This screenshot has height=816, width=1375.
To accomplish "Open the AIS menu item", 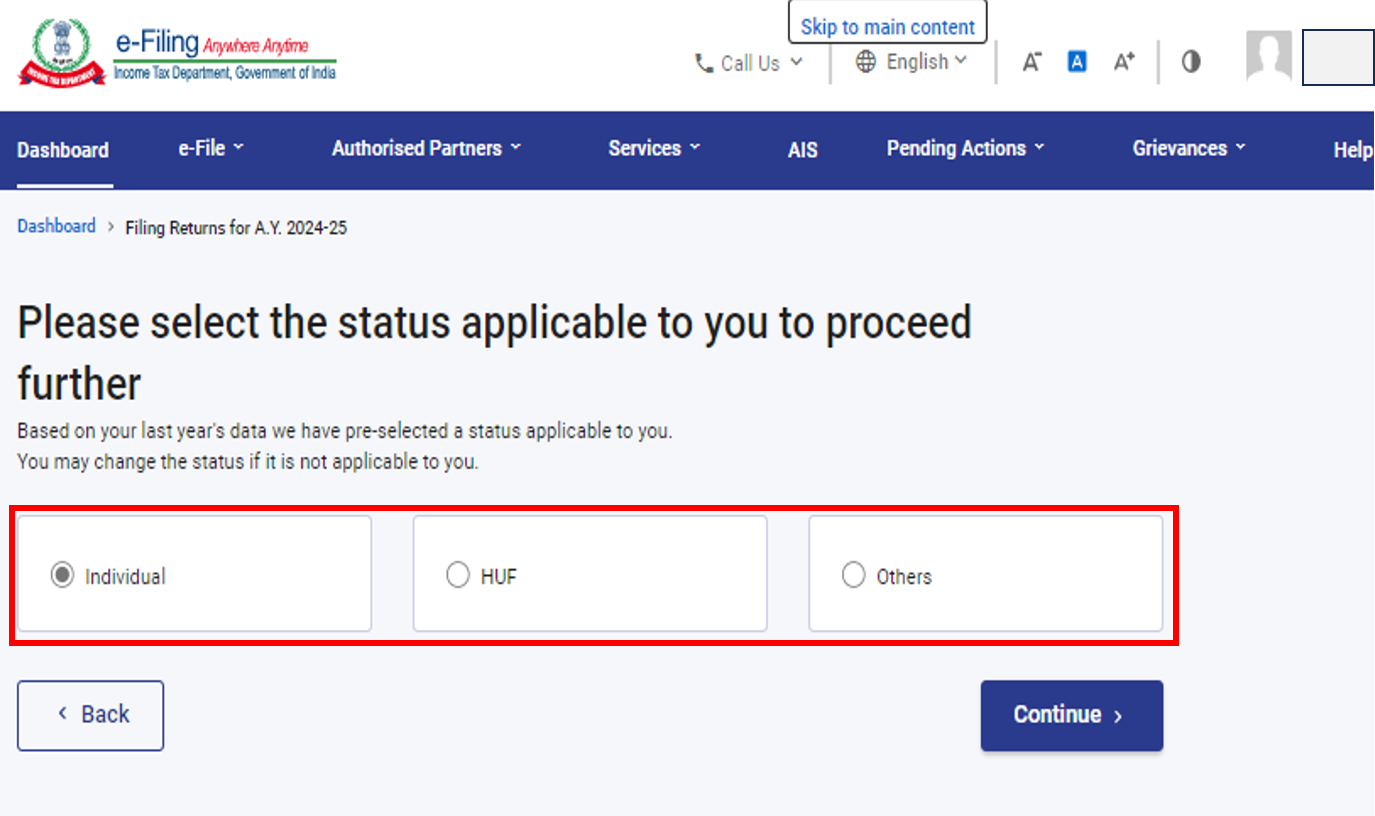I will [802, 150].
